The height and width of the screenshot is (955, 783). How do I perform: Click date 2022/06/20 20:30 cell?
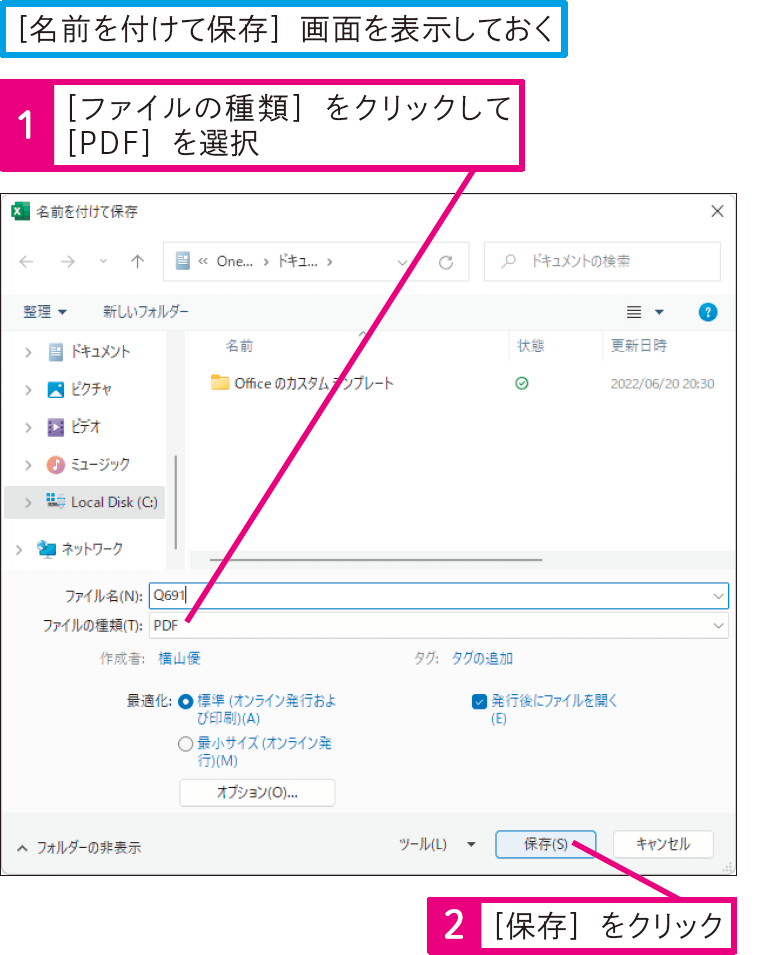662,384
